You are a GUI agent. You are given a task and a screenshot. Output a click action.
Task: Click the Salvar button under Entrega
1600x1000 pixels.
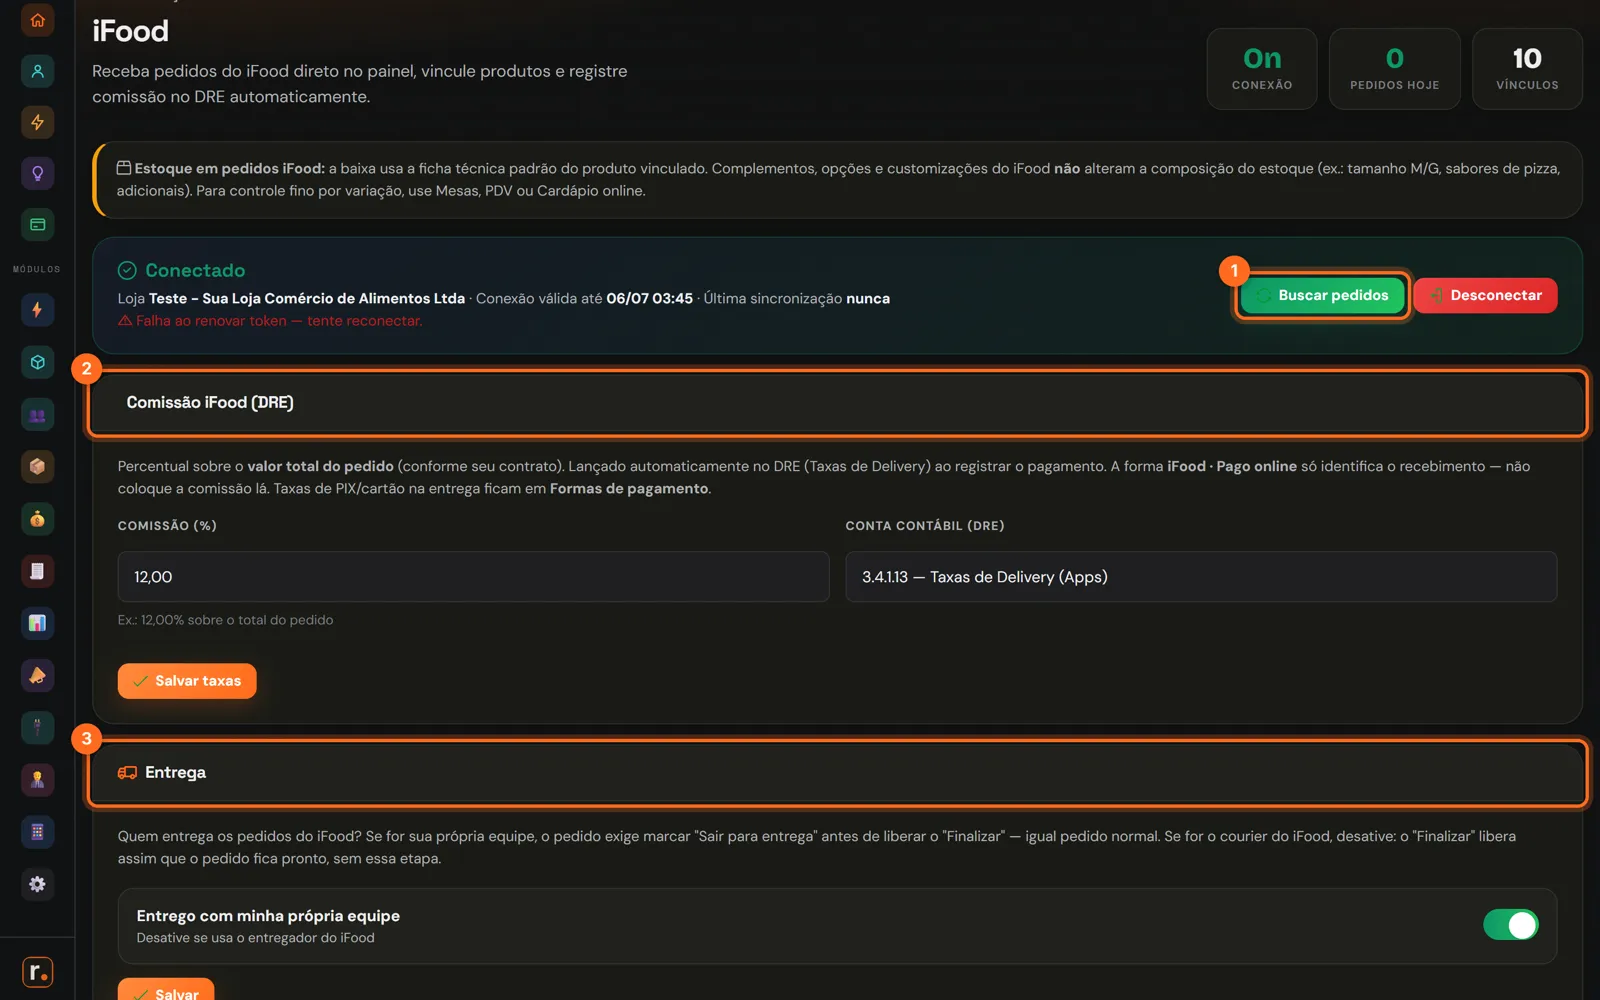[166, 991]
